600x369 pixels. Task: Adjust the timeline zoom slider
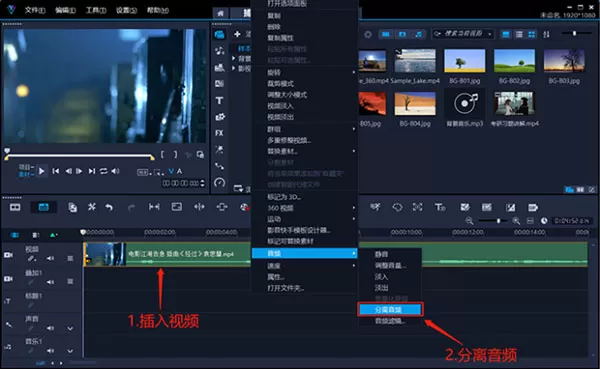498,221
